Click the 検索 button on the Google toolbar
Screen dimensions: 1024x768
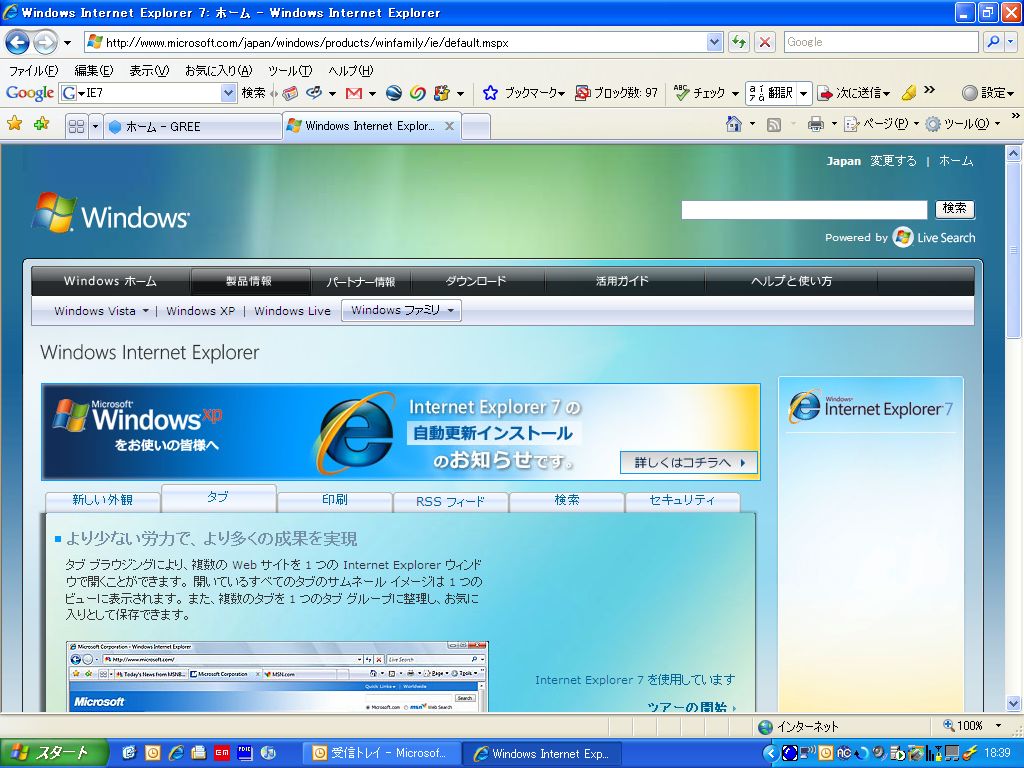click(x=253, y=93)
